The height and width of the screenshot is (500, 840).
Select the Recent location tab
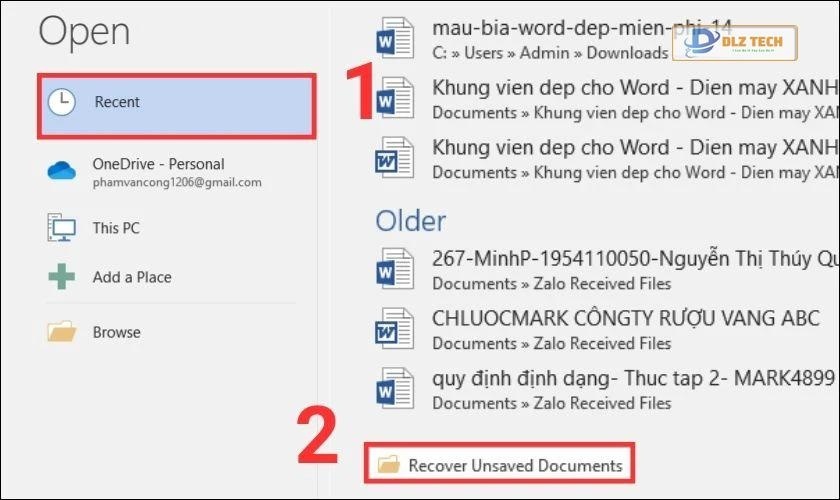point(177,106)
